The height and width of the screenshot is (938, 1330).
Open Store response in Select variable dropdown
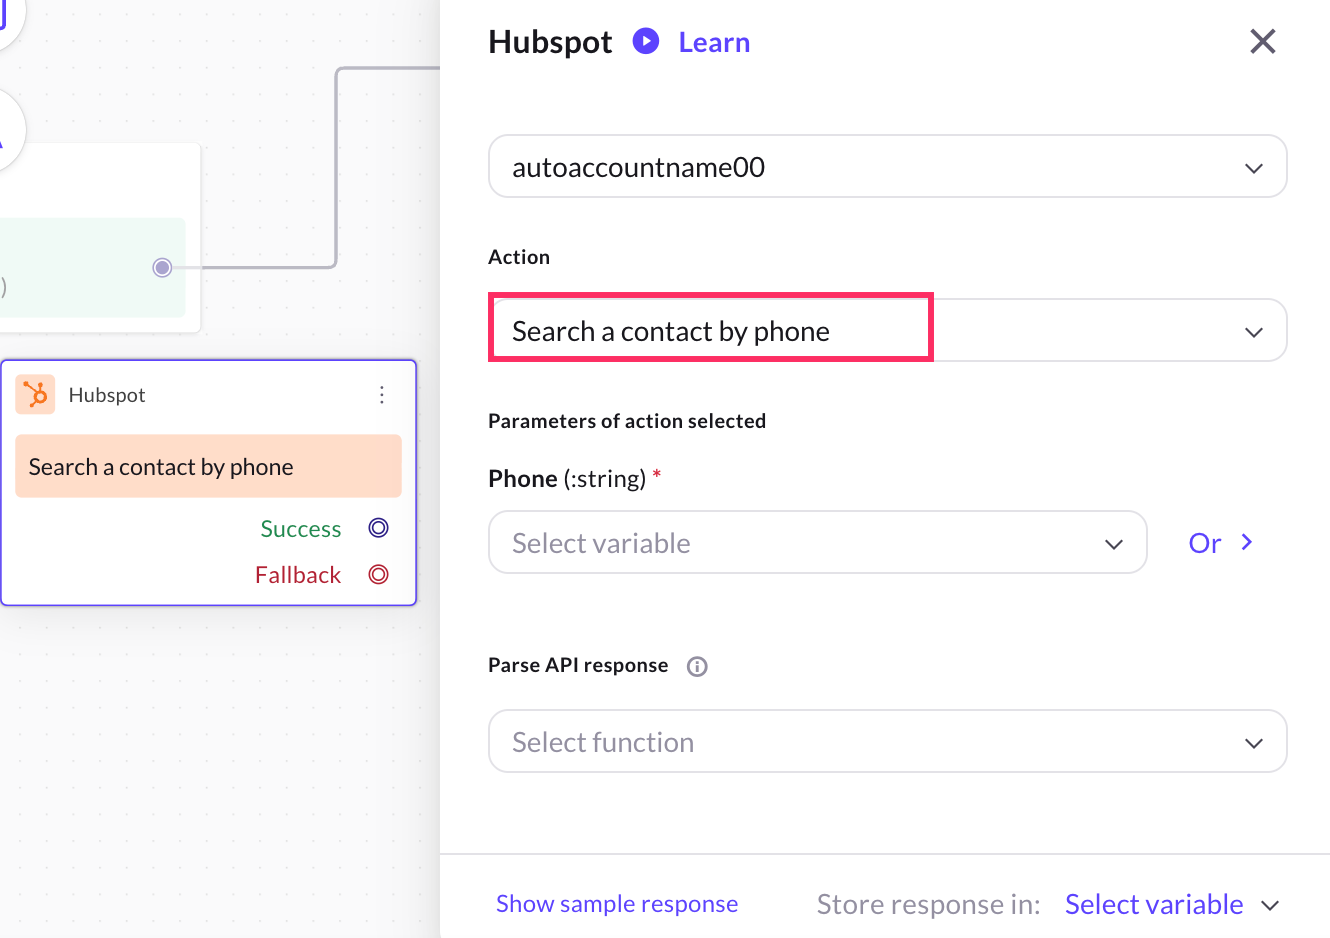click(x=1172, y=904)
